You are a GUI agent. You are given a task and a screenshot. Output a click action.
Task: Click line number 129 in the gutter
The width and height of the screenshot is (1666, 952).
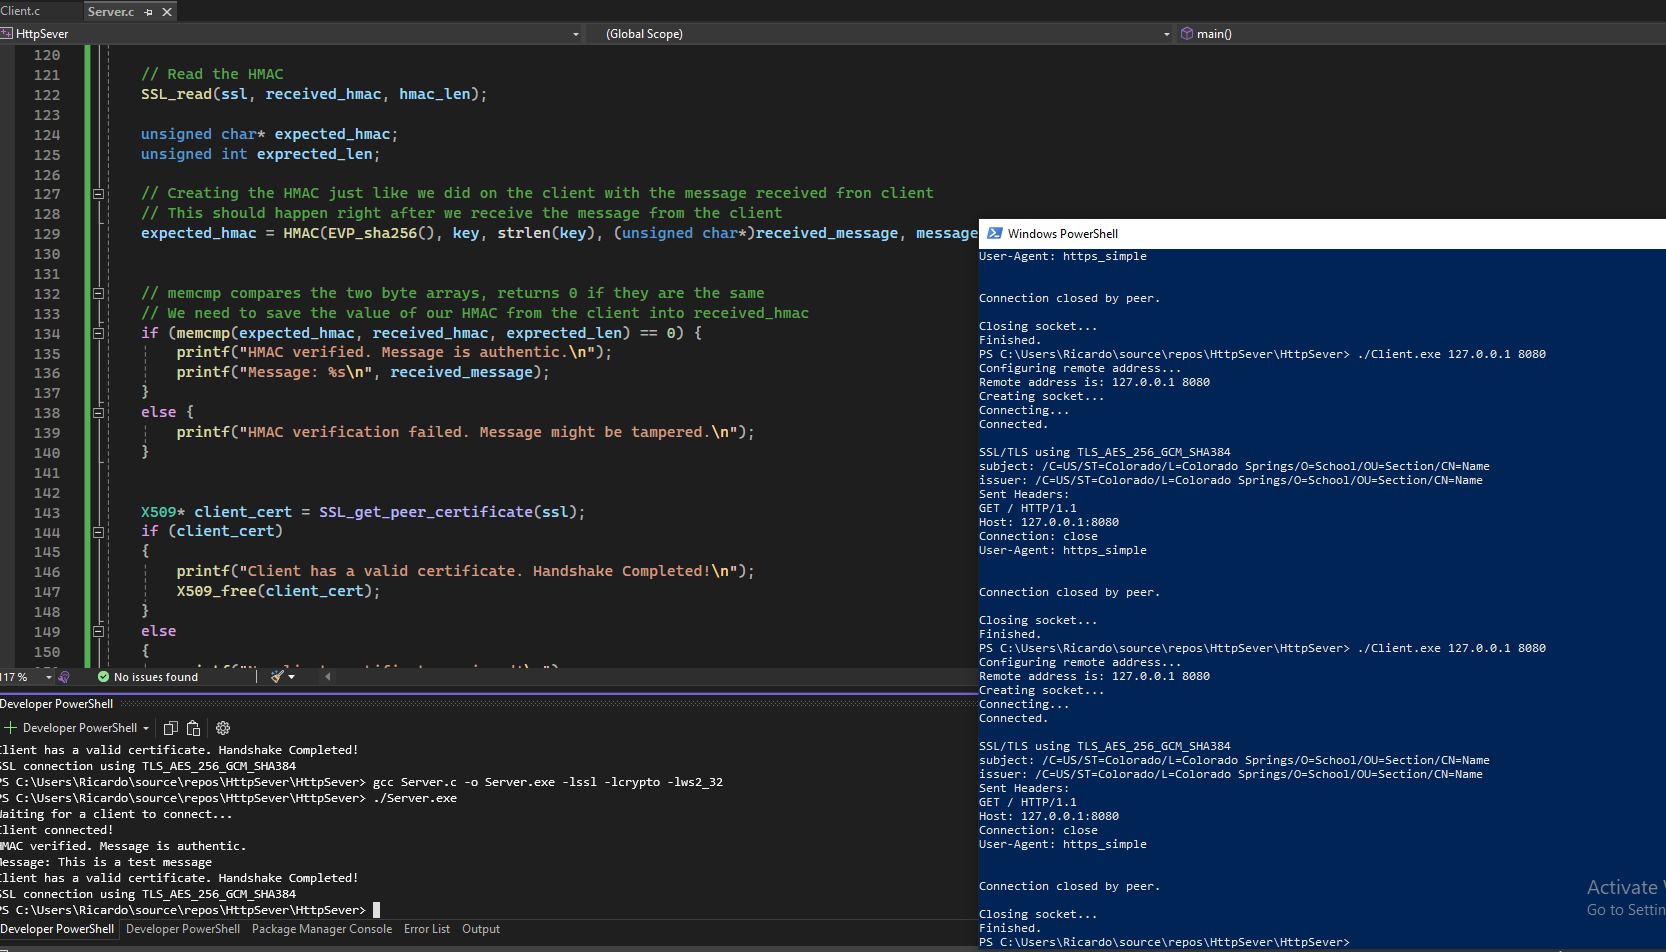point(47,234)
